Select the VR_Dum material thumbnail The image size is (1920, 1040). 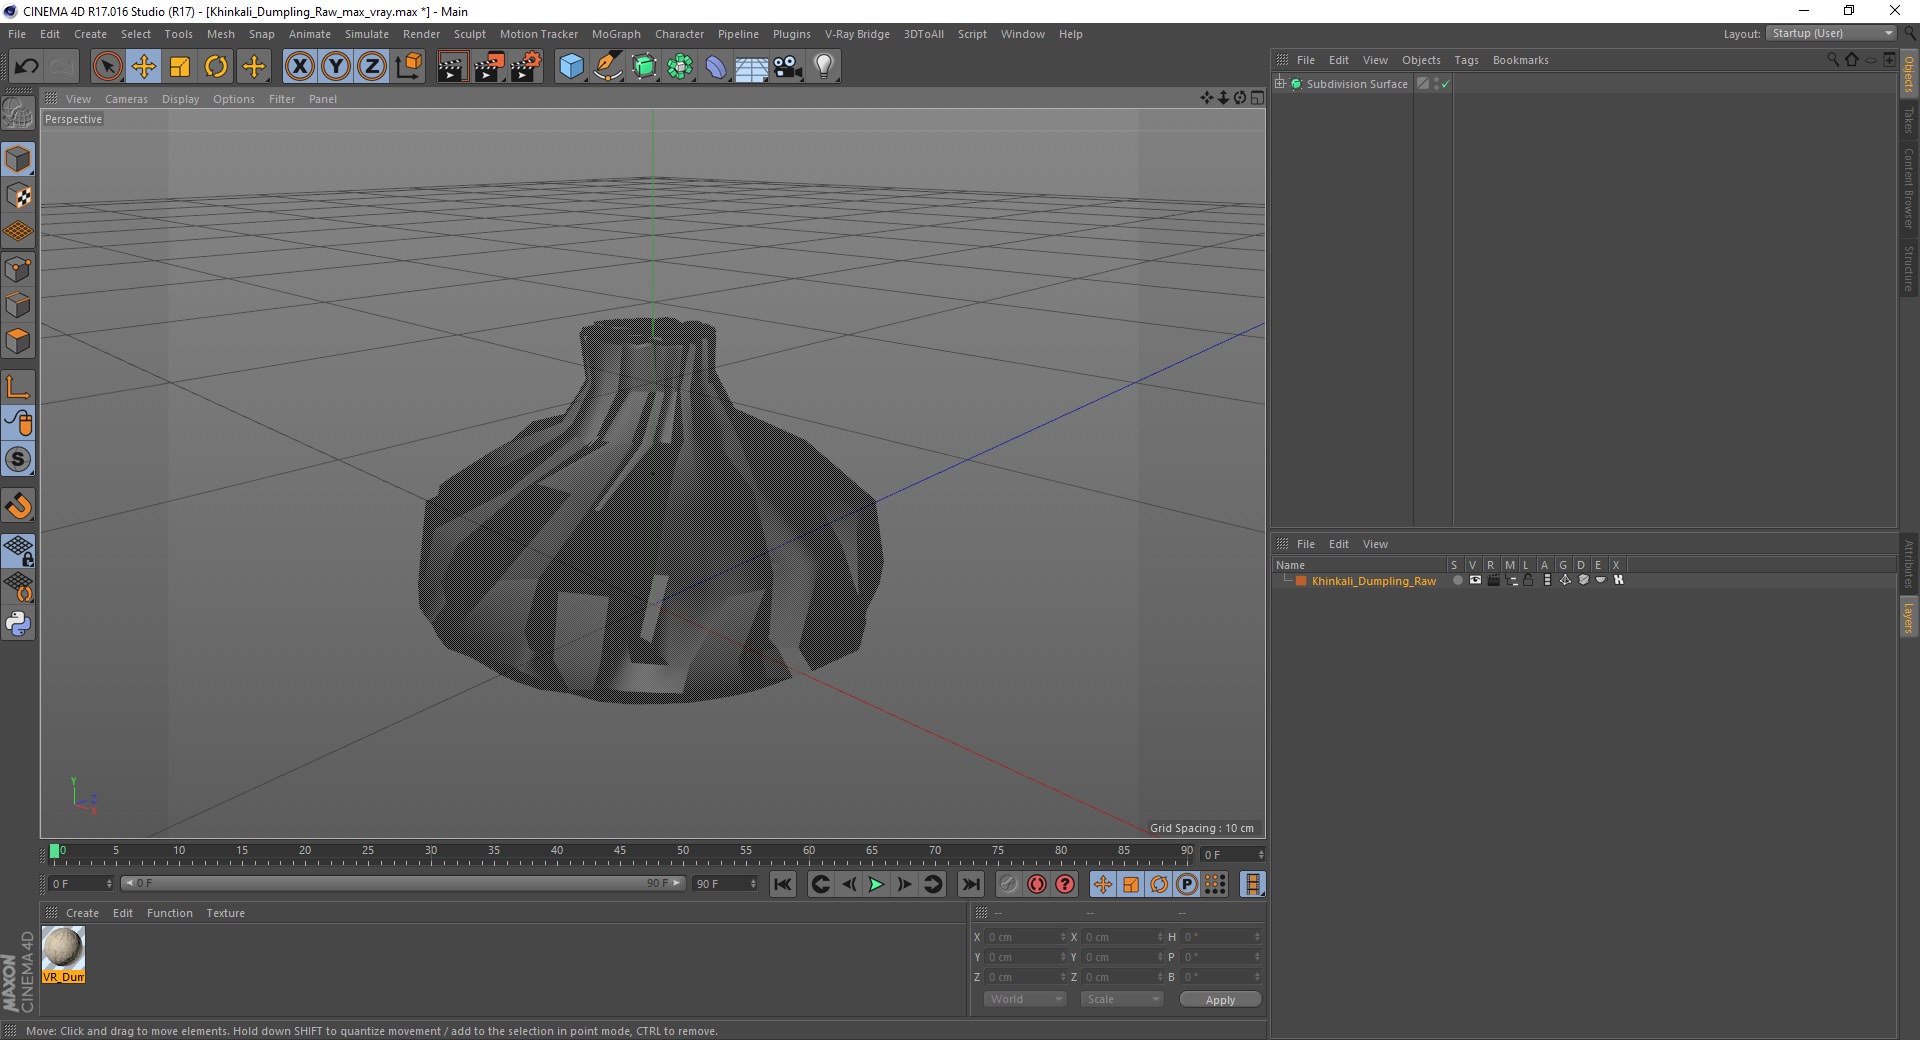click(63, 955)
